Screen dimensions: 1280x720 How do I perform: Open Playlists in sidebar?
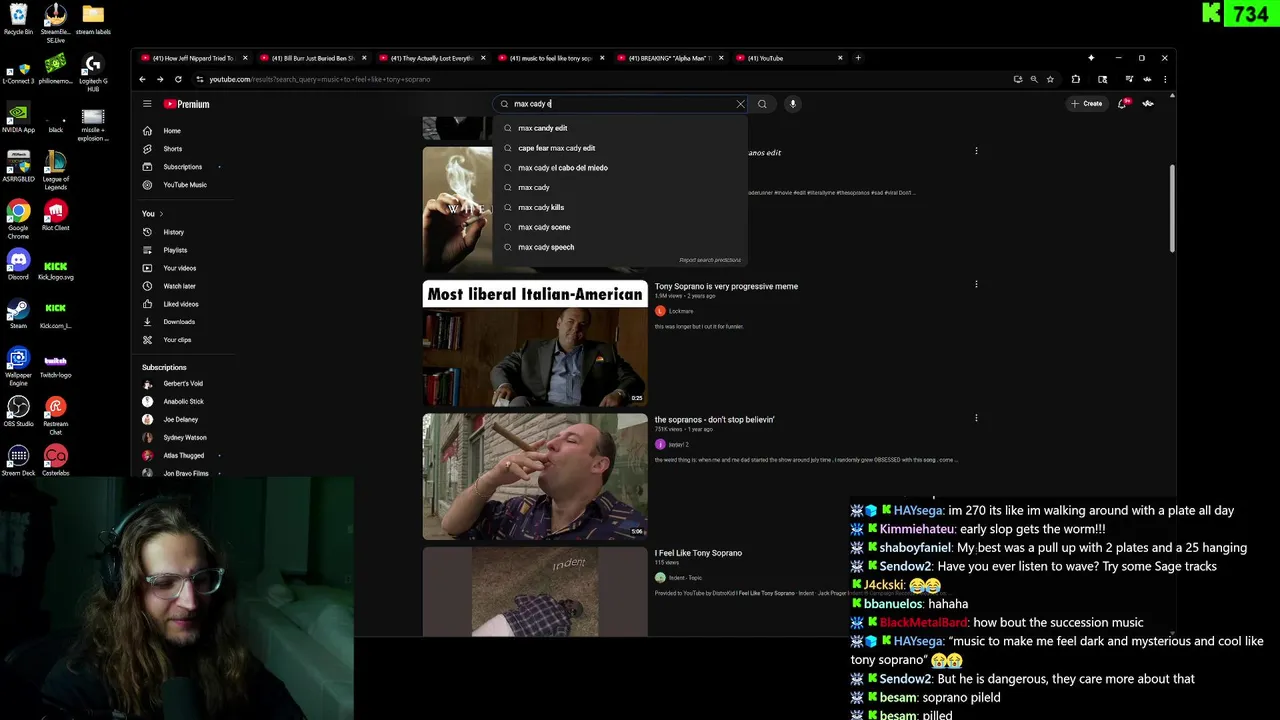175,250
